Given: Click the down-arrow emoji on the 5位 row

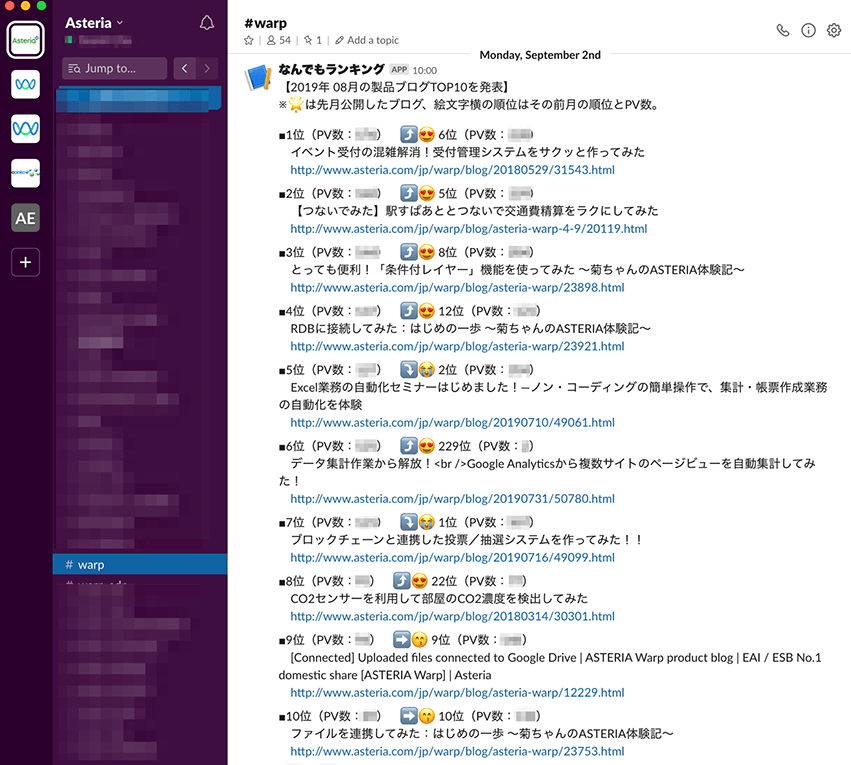Looking at the screenshot, I should [x=409, y=369].
